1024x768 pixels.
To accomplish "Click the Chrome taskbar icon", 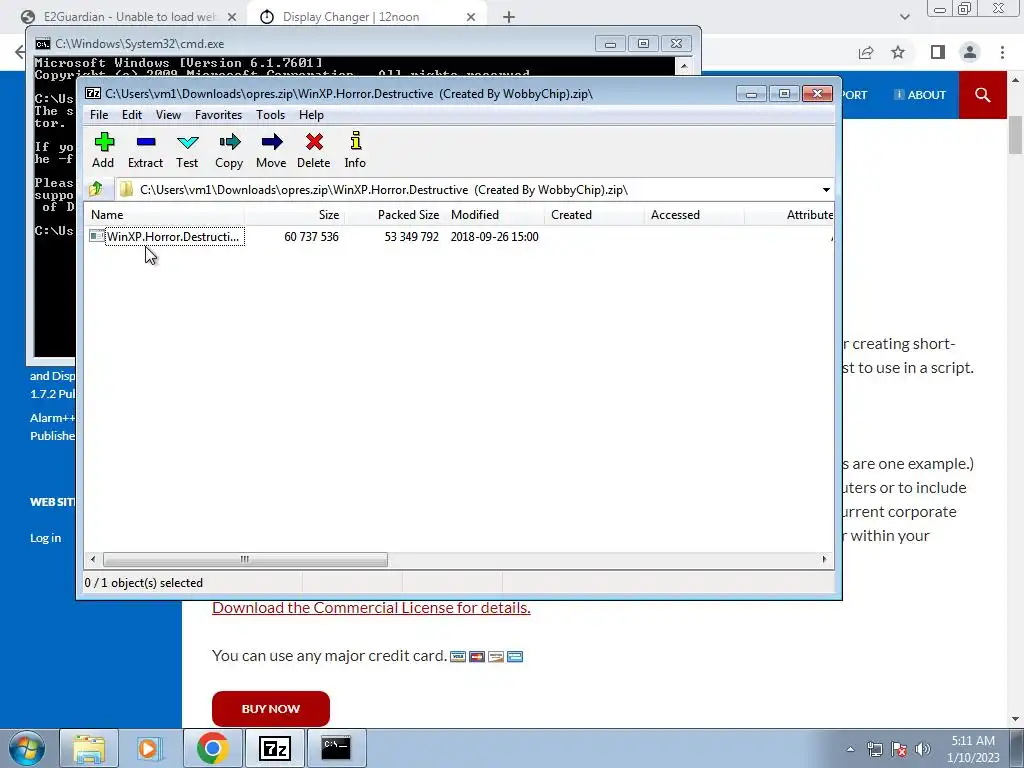I will (x=212, y=748).
